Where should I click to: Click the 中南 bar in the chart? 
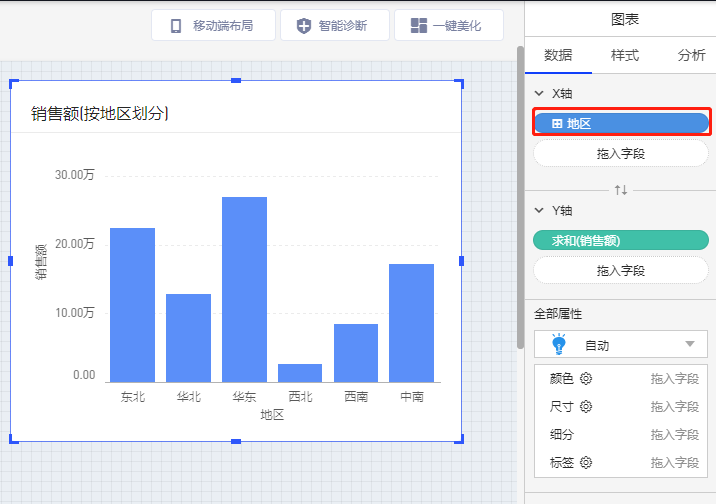pyautogui.click(x=411, y=323)
